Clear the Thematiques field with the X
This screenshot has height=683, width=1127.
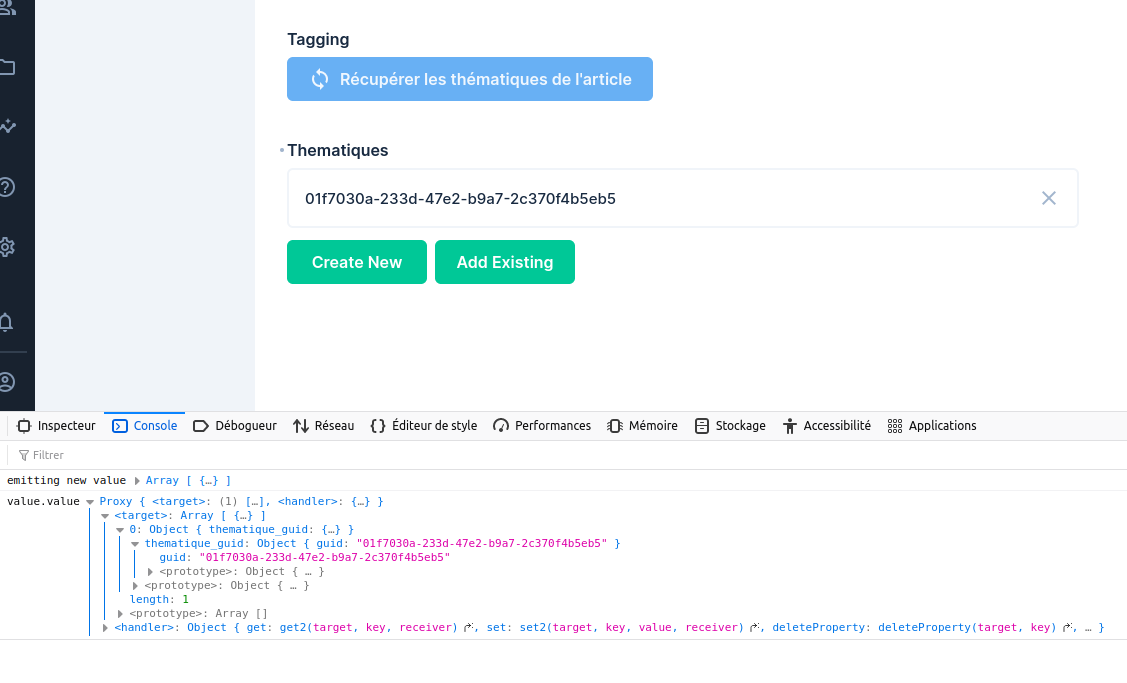[1048, 197]
